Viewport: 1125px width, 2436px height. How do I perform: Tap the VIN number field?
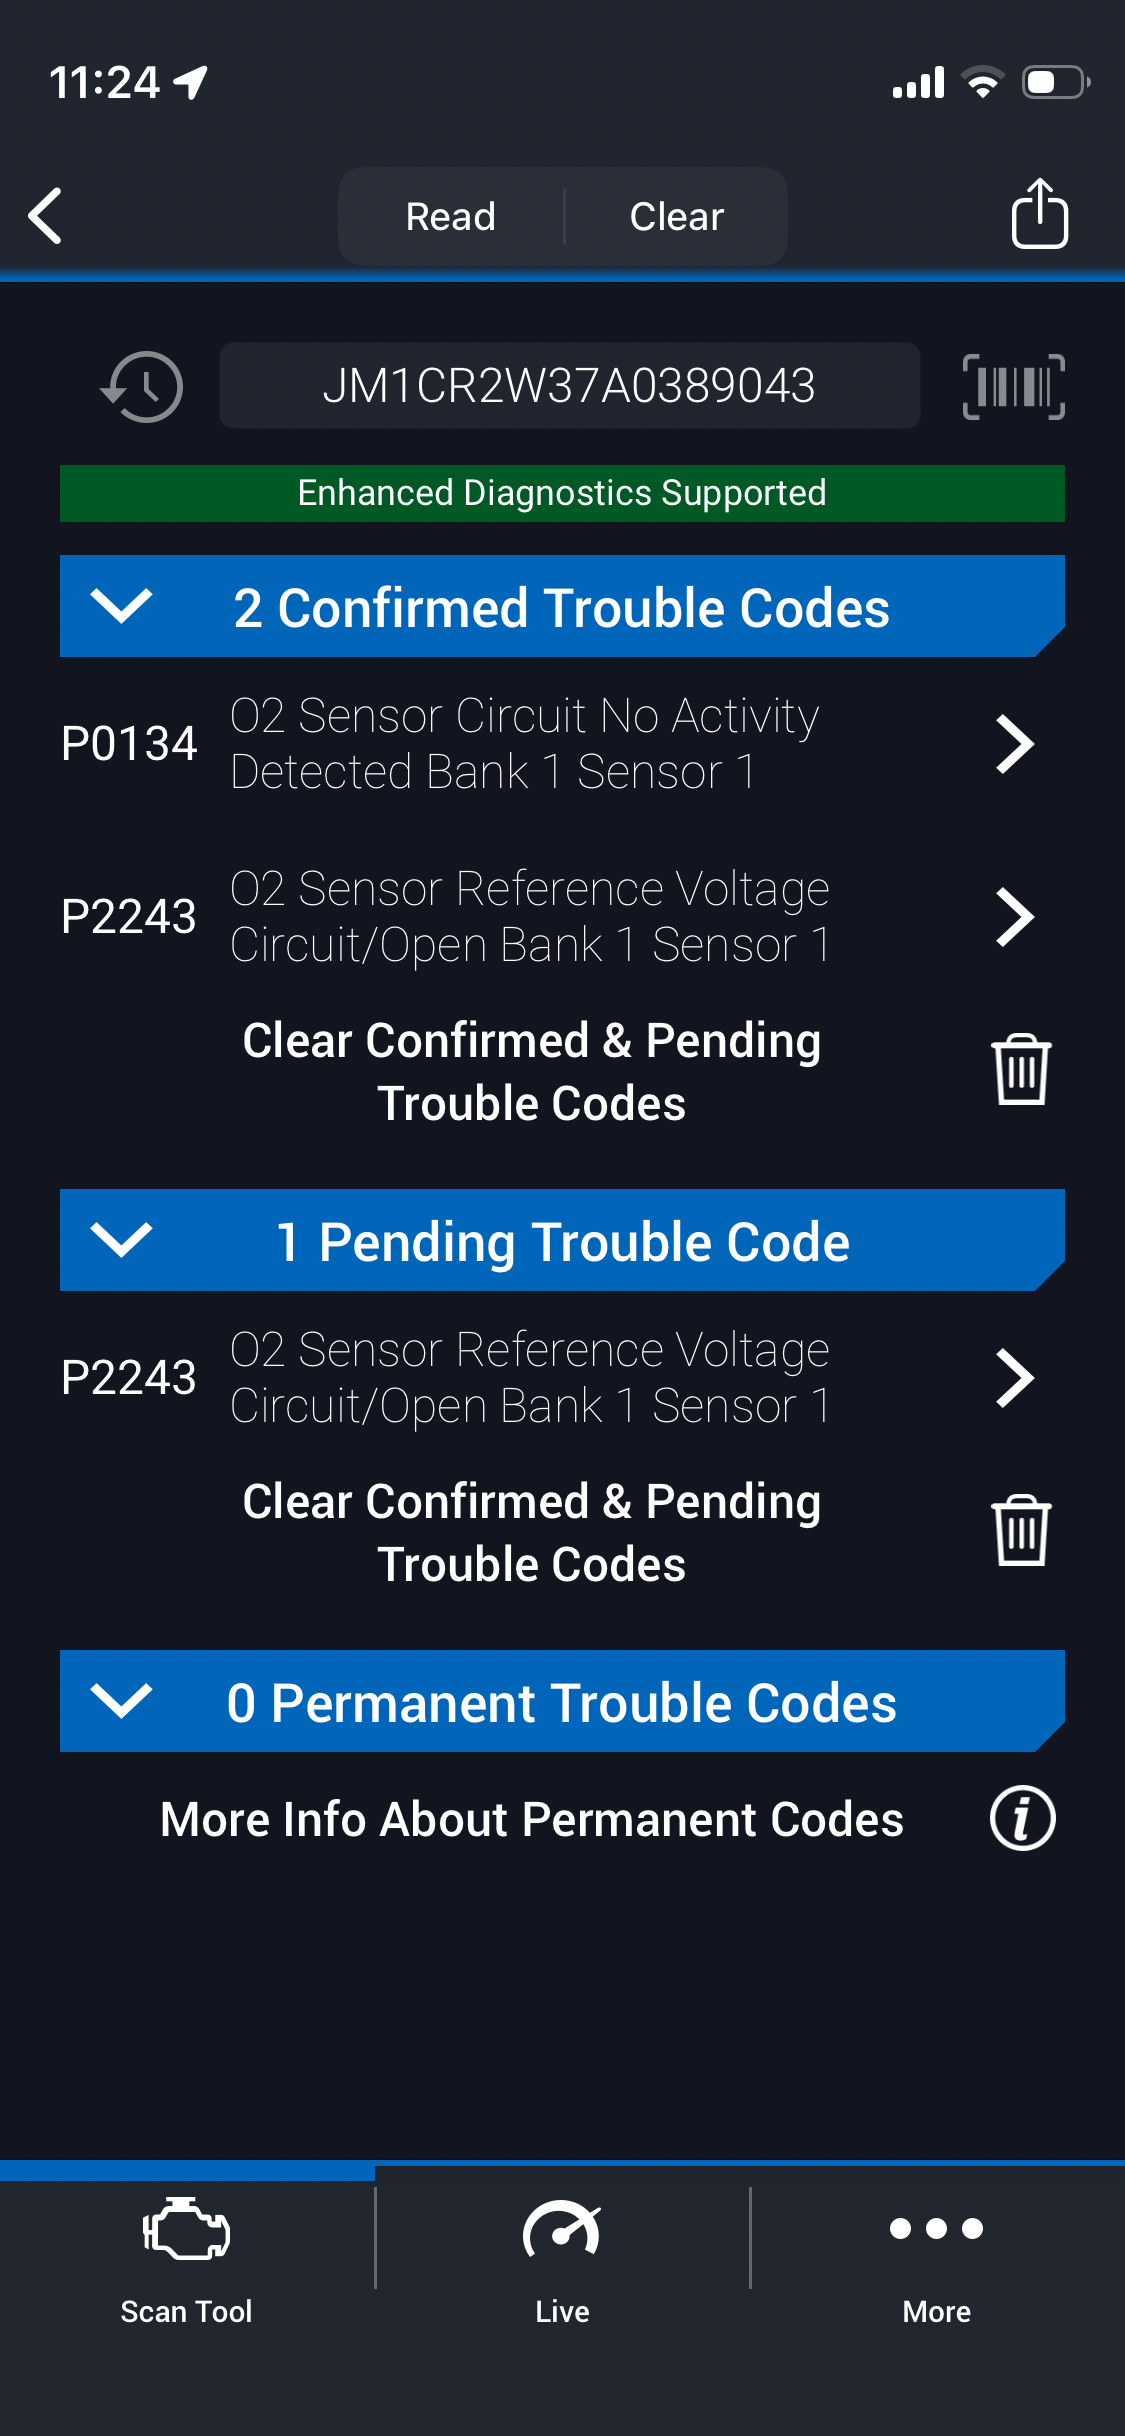(x=569, y=386)
